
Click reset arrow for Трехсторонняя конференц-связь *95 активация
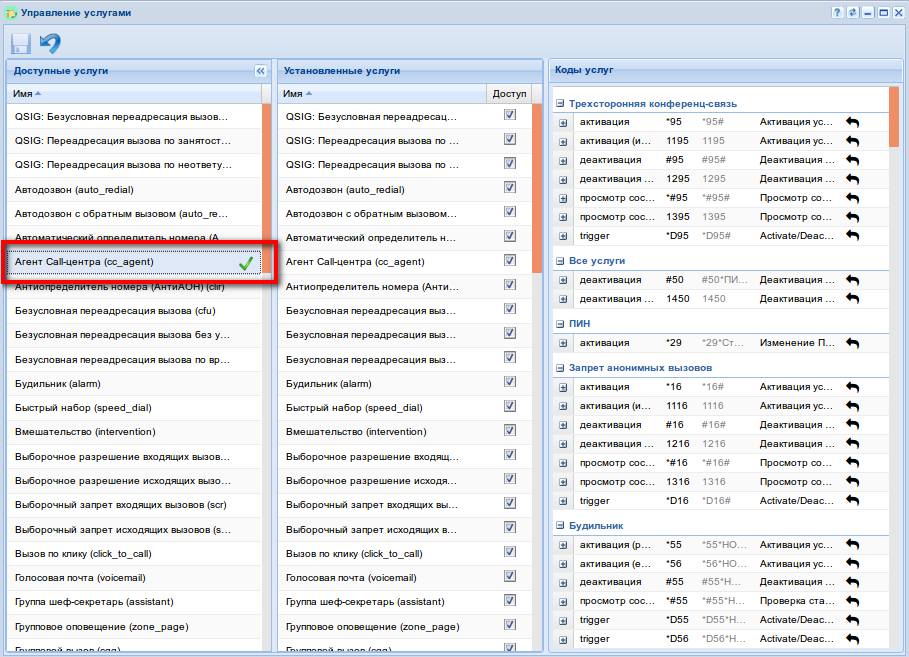pos(852,122)
